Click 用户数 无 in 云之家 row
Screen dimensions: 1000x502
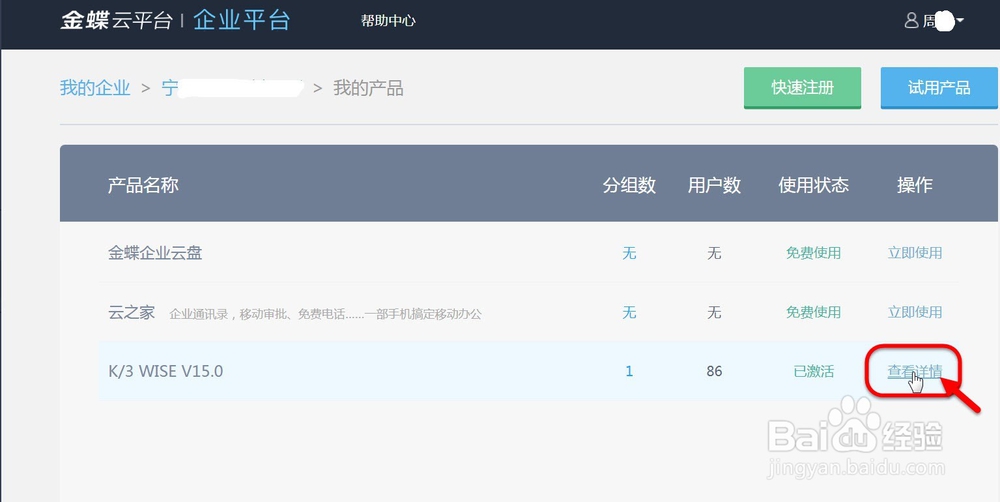point(714,313)
